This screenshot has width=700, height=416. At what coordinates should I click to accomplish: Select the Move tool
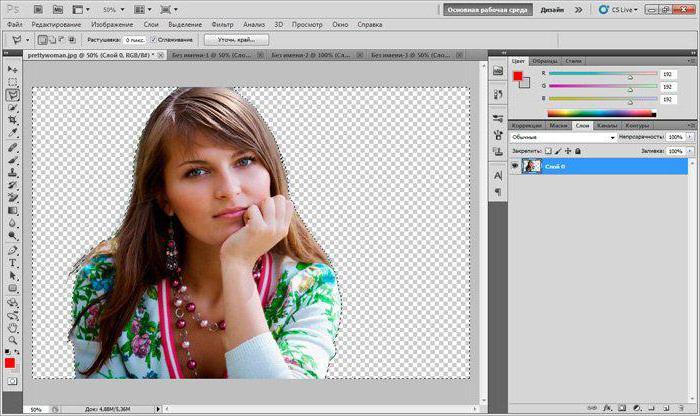tap(12, 70)
